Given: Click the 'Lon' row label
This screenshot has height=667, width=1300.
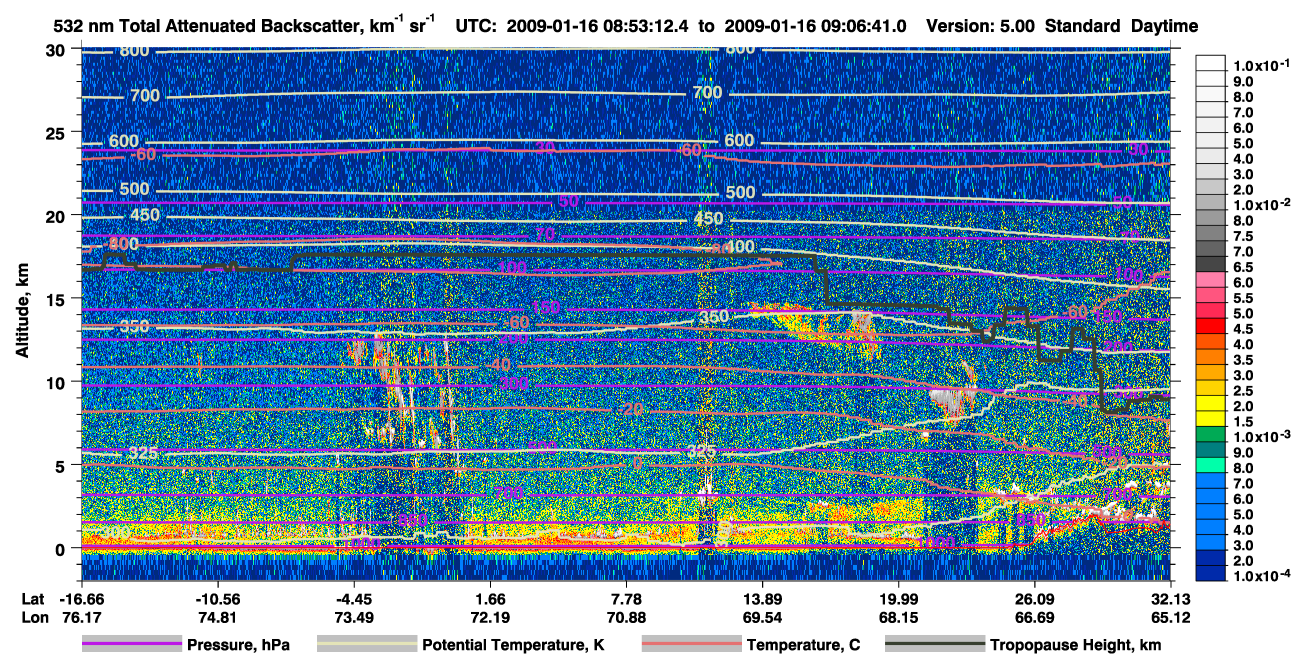Looking at the screenshot, I should pos(34,617).
